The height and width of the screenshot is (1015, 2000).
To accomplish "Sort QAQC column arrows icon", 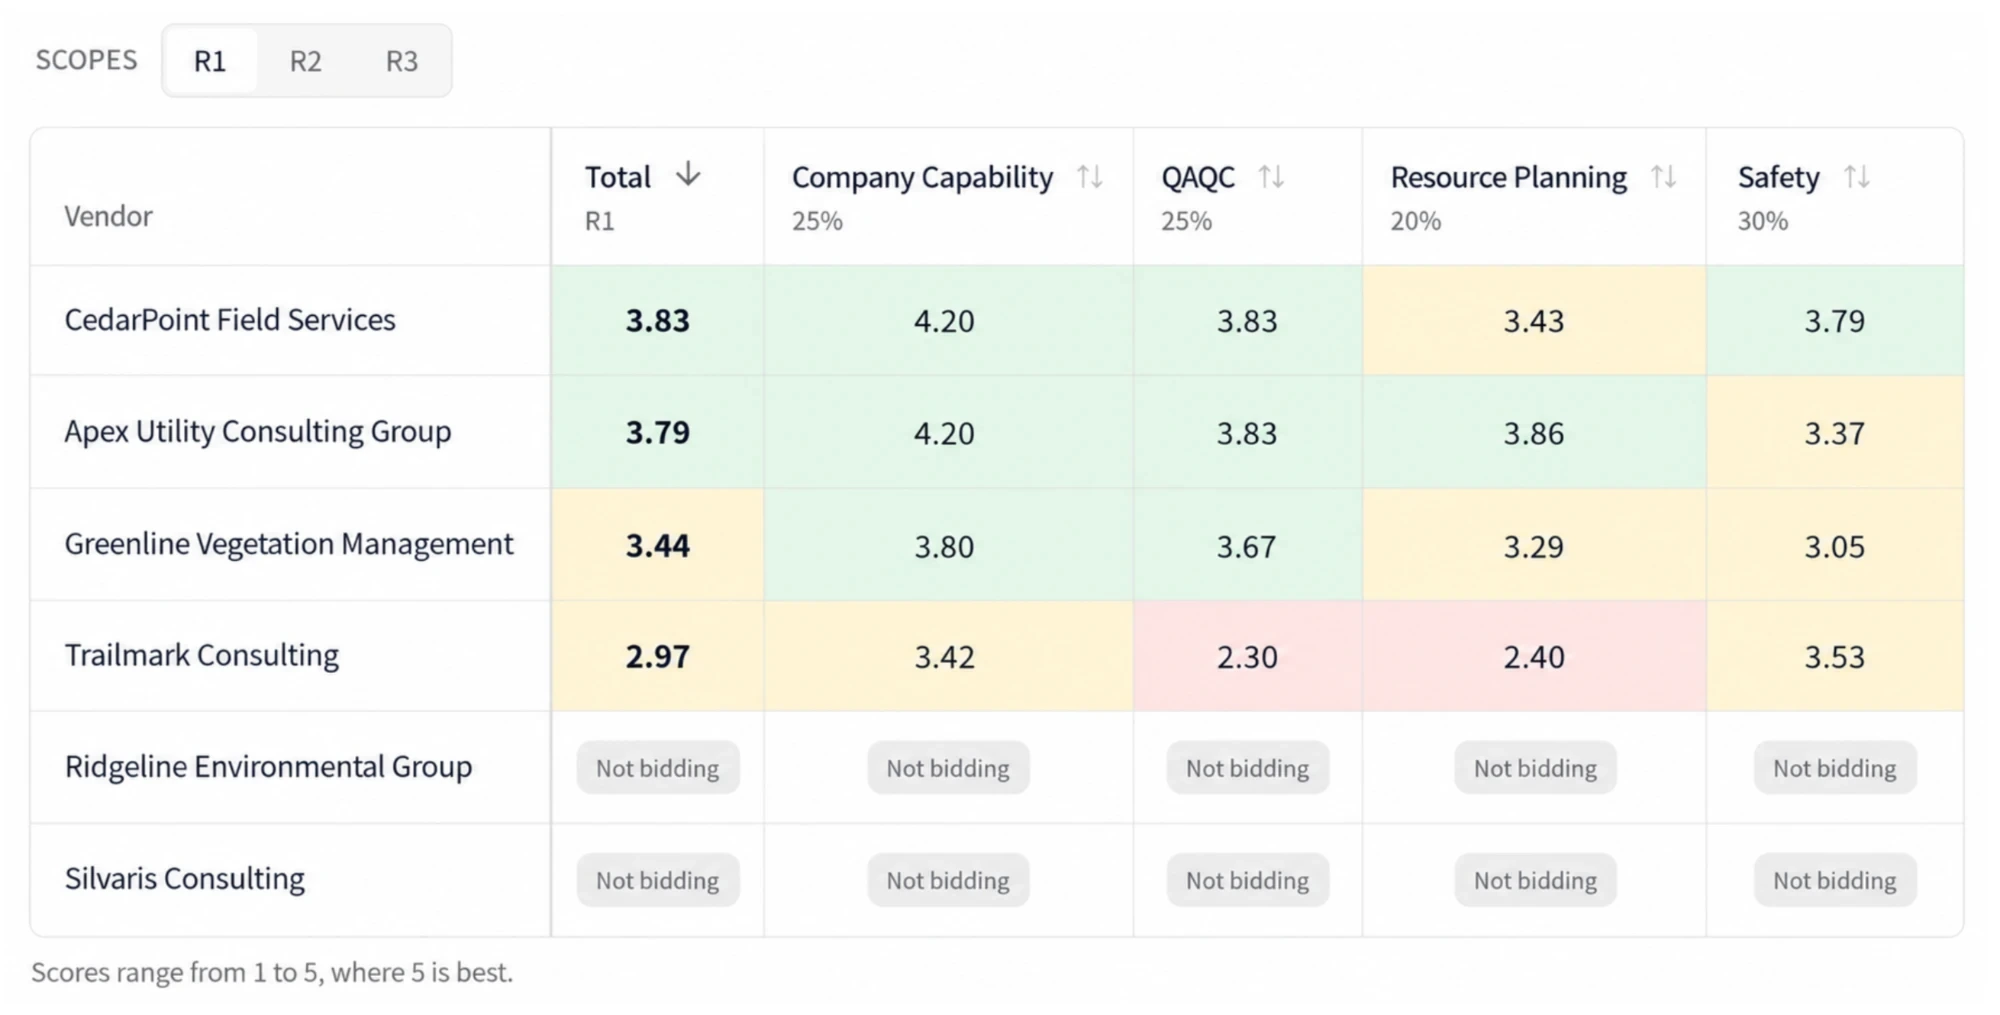I will point(1271,177).
